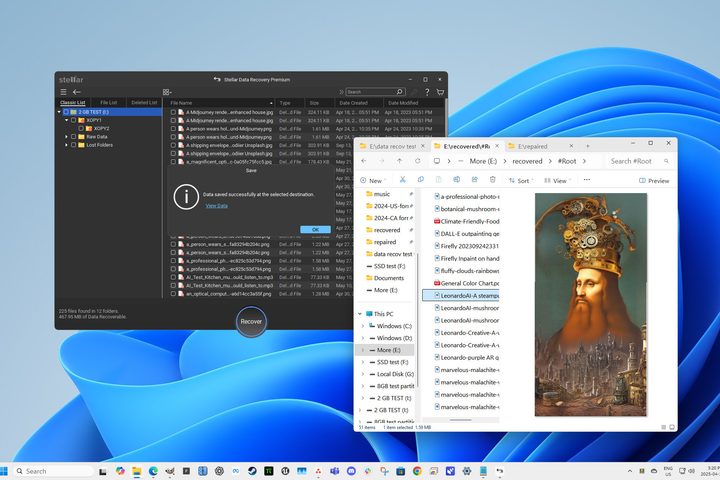Tick checkbox for a_magnificent_opti file

(173, 162)
